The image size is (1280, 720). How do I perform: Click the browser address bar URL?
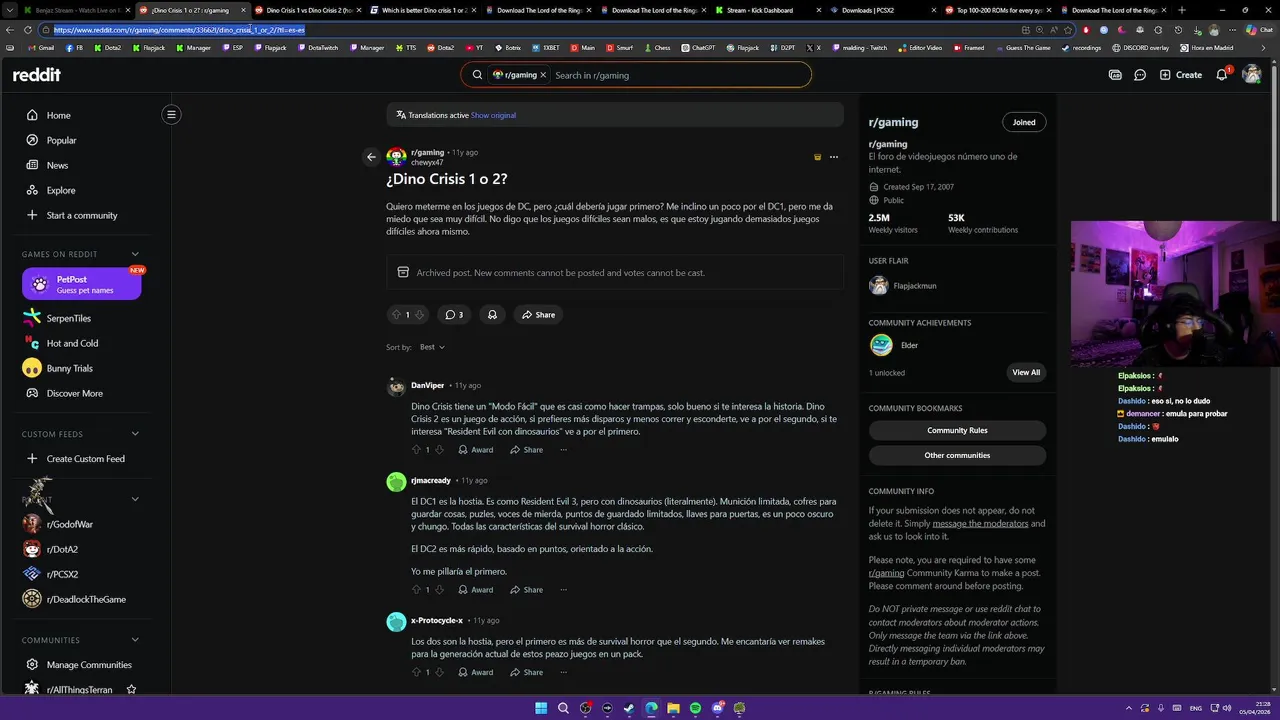[x=179, y=30]
